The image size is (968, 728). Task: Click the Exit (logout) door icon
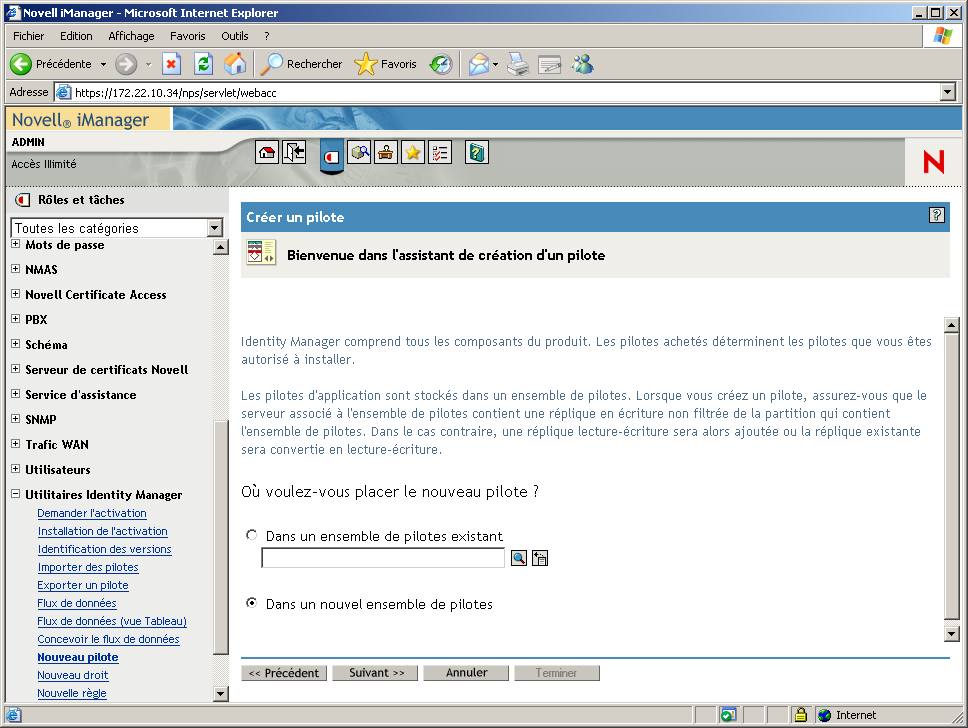tap(294, 152)
